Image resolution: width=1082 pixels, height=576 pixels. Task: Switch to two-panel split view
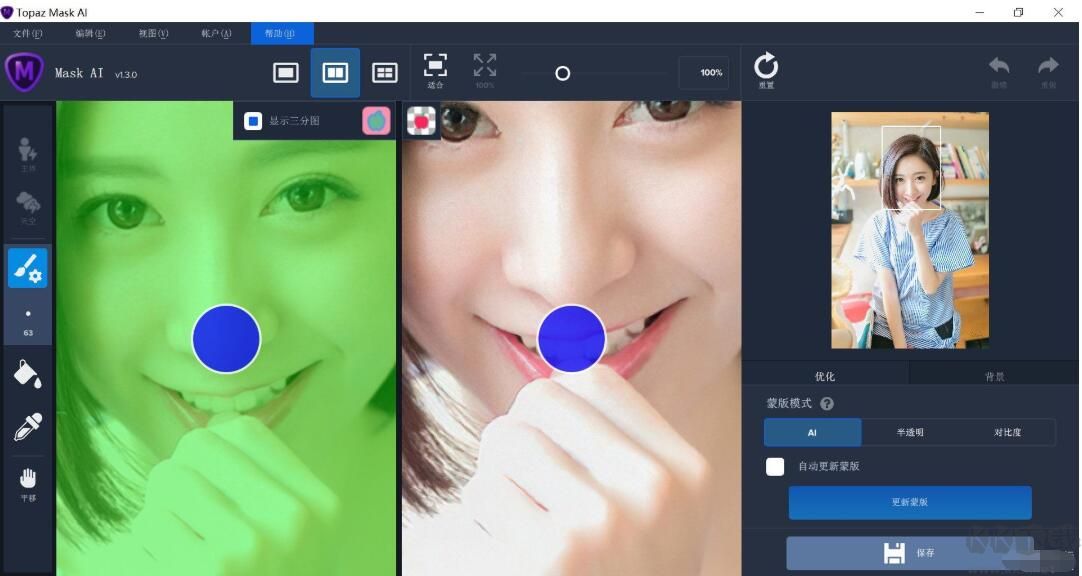335,72
